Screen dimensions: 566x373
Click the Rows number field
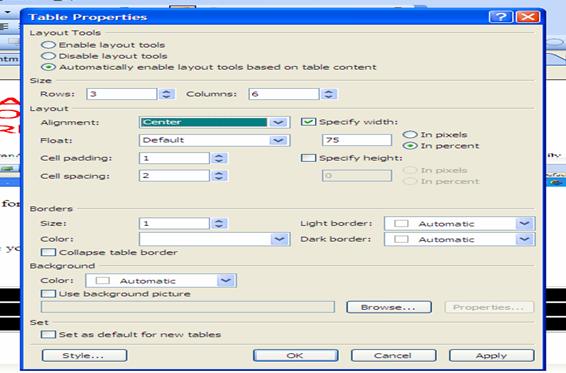[x=122, y=94]
